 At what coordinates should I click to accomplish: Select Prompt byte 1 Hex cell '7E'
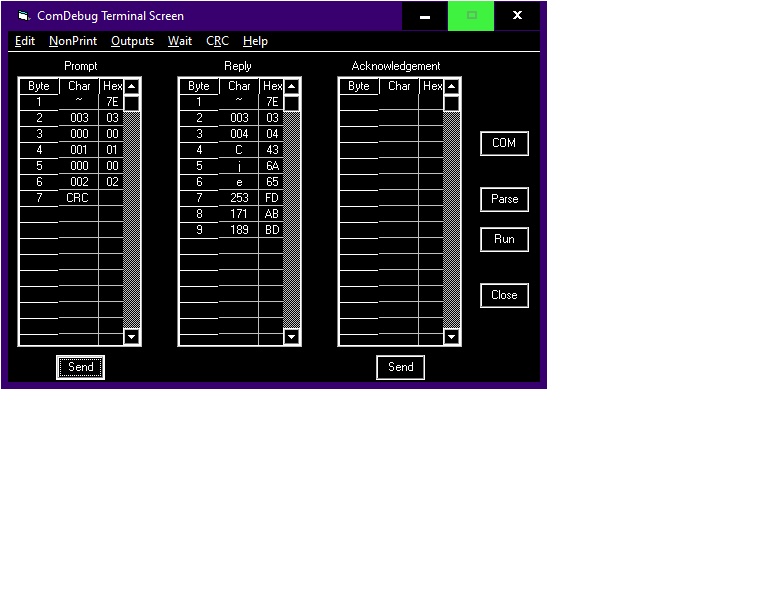[x=112, y=102]
